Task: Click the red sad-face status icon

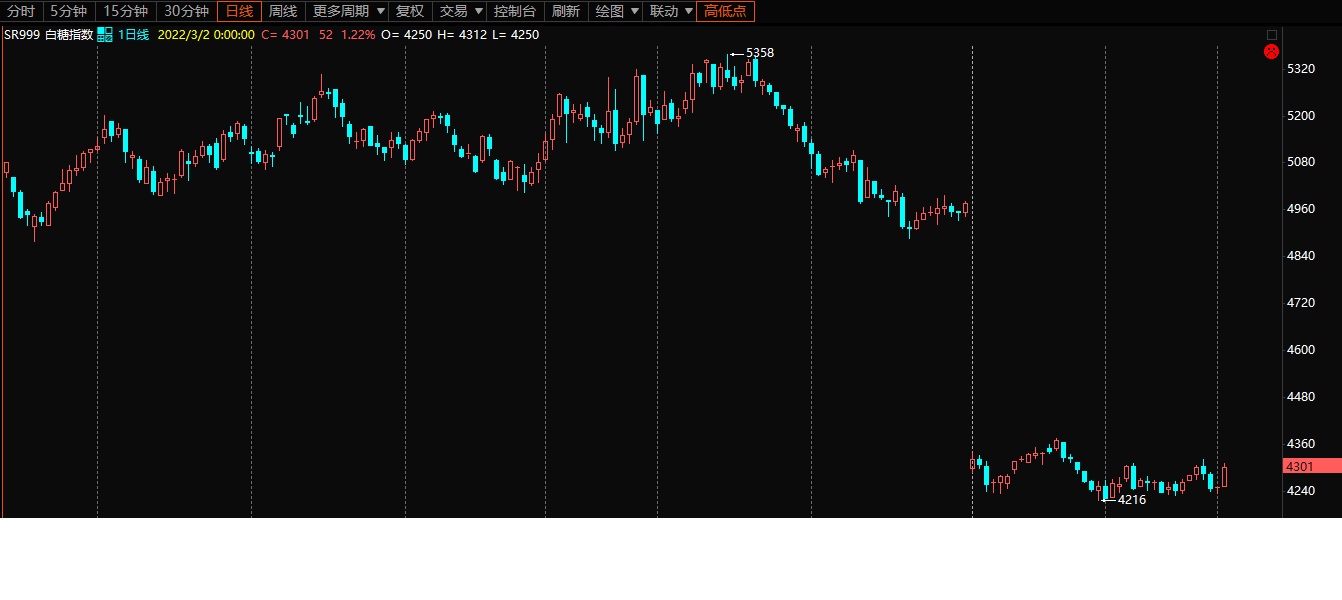Action: [x=1271, y=51]
